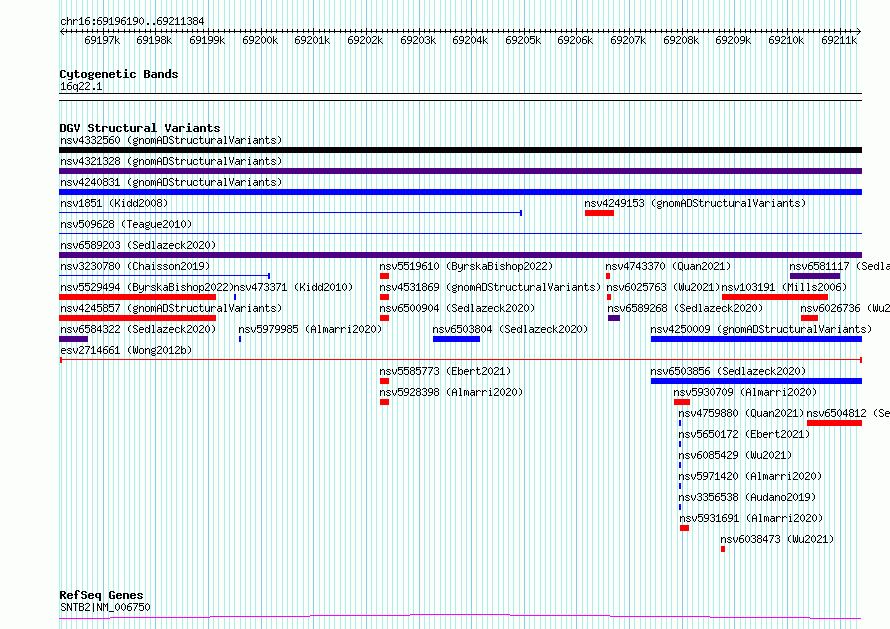This screenshot has height=629, width=890.
Task: Click the nsv5931691 red variant bar
Action: 685,528
